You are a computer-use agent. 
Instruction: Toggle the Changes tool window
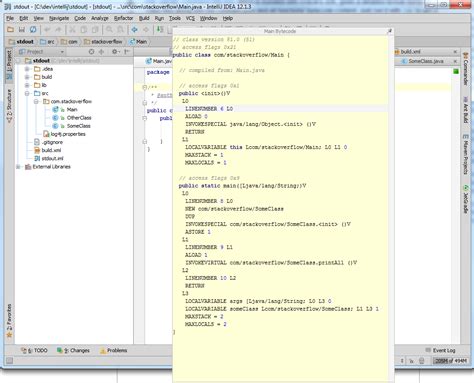tap(73, 350)
